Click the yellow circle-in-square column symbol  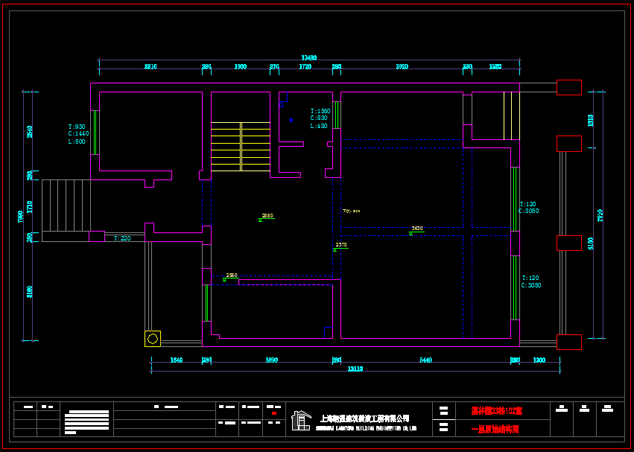pos(152,339)
